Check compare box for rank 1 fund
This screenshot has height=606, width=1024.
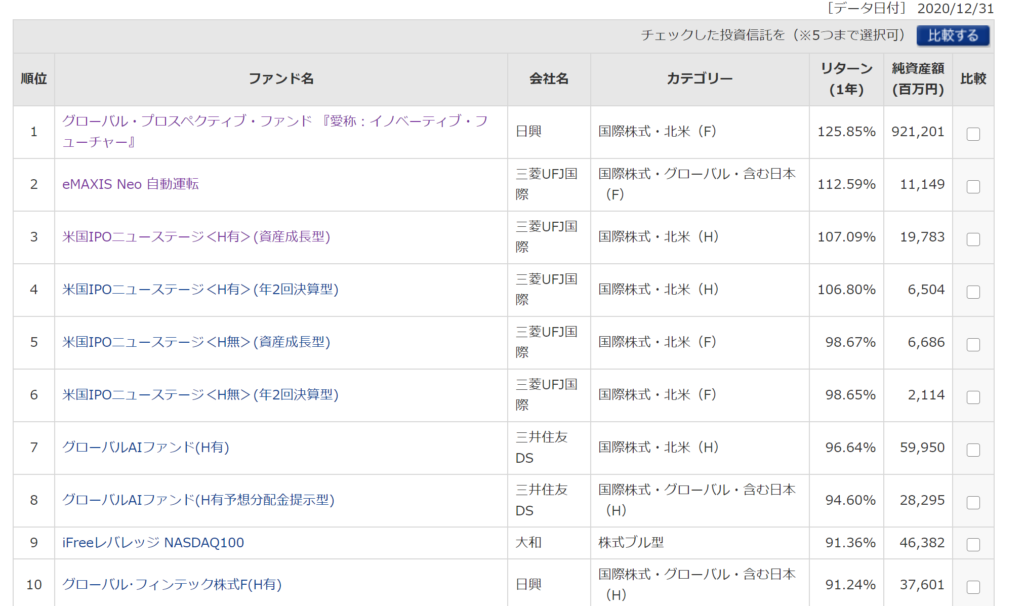[x=973, y=134]
